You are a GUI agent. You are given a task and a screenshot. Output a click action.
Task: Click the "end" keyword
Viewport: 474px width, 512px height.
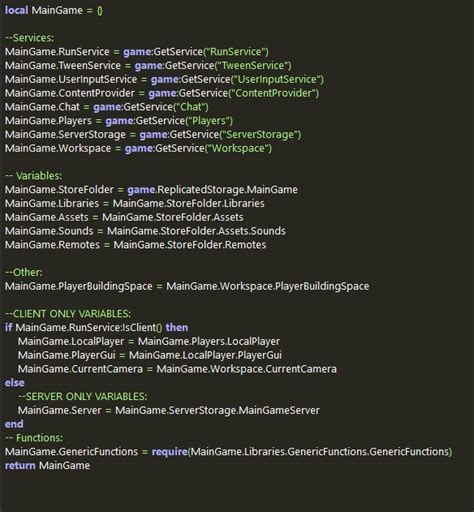pos(14,424)
